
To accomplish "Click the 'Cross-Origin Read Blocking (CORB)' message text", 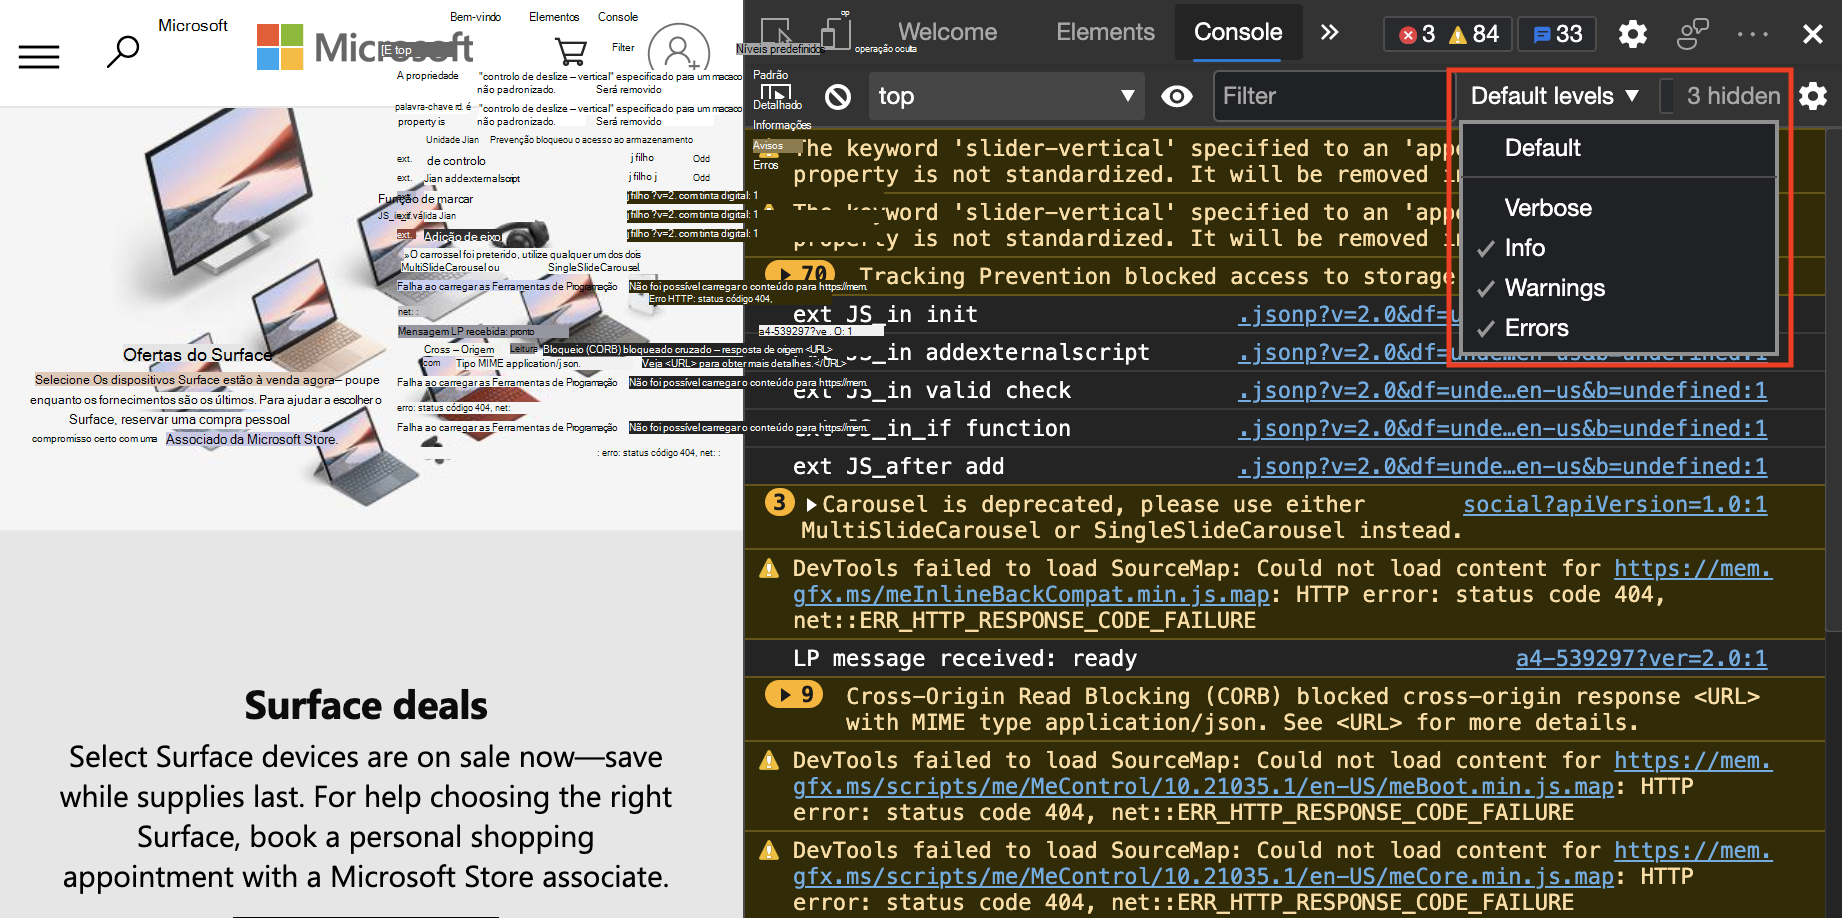I will coord(1303,710).
